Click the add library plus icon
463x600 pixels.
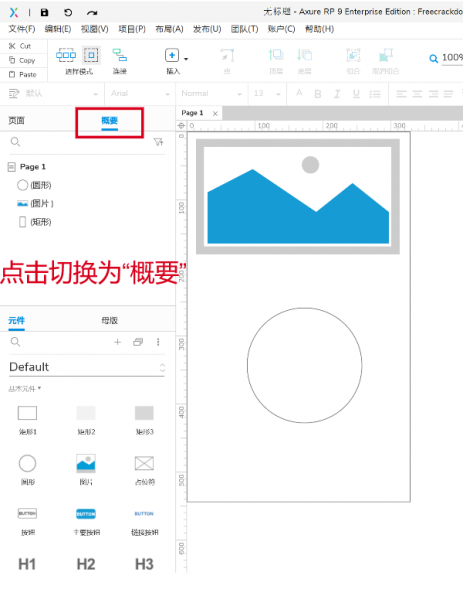point(117,342)
